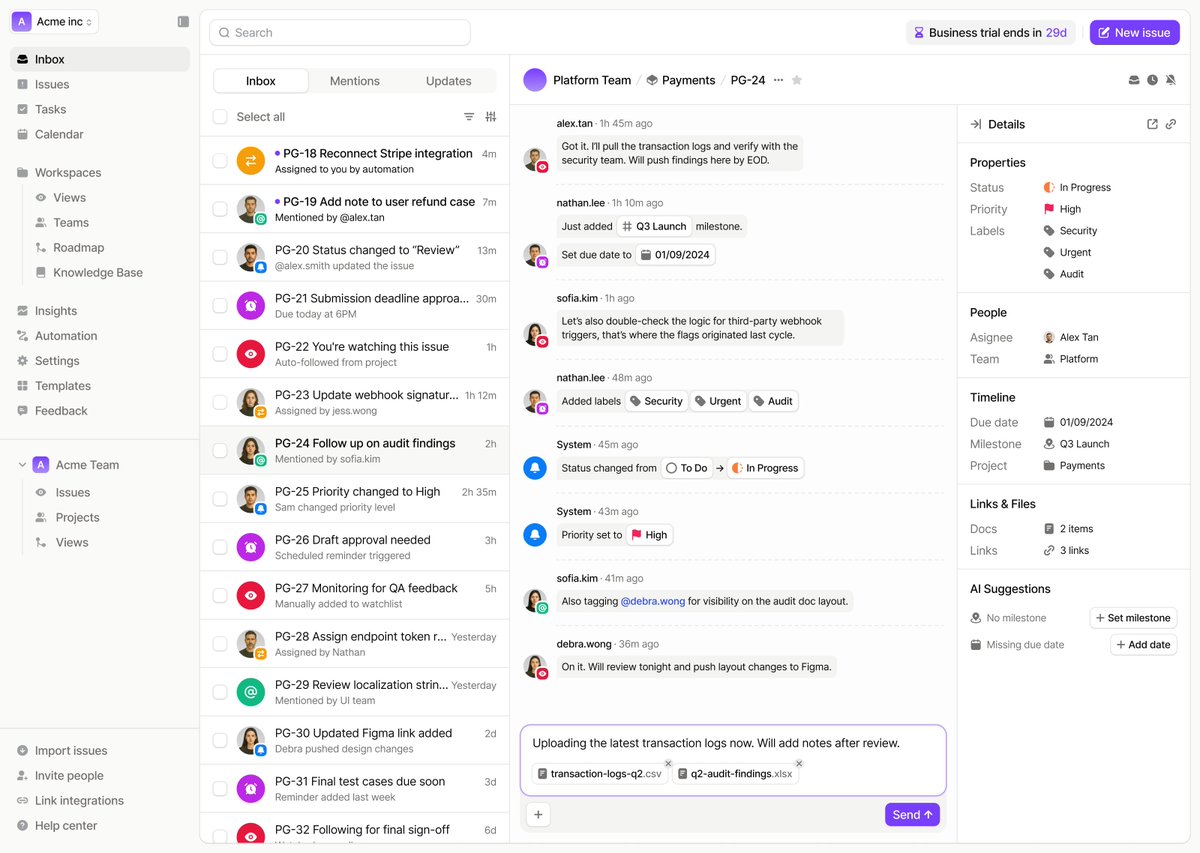Switch to the Mentions tab
This screenshot has width=1200, height=853.
[x=355, y=81]
